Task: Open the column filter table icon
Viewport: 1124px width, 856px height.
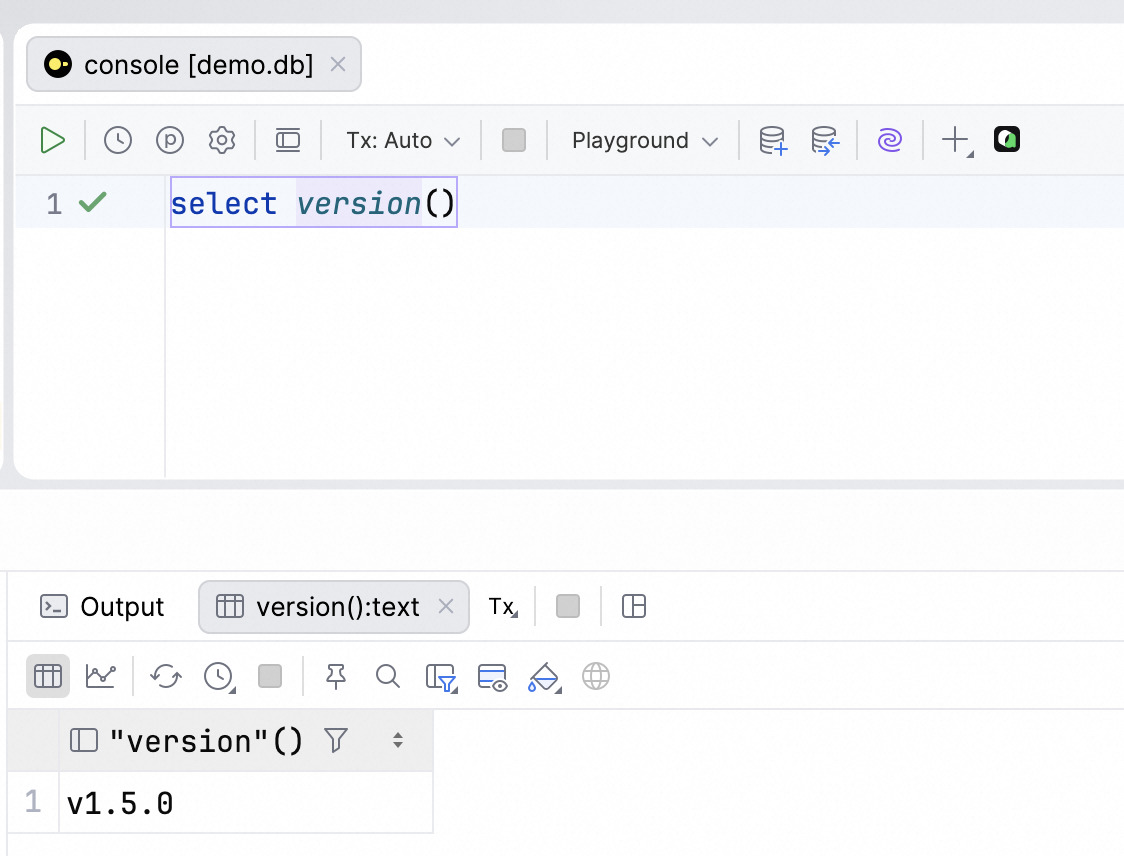Action: point(441,677)
